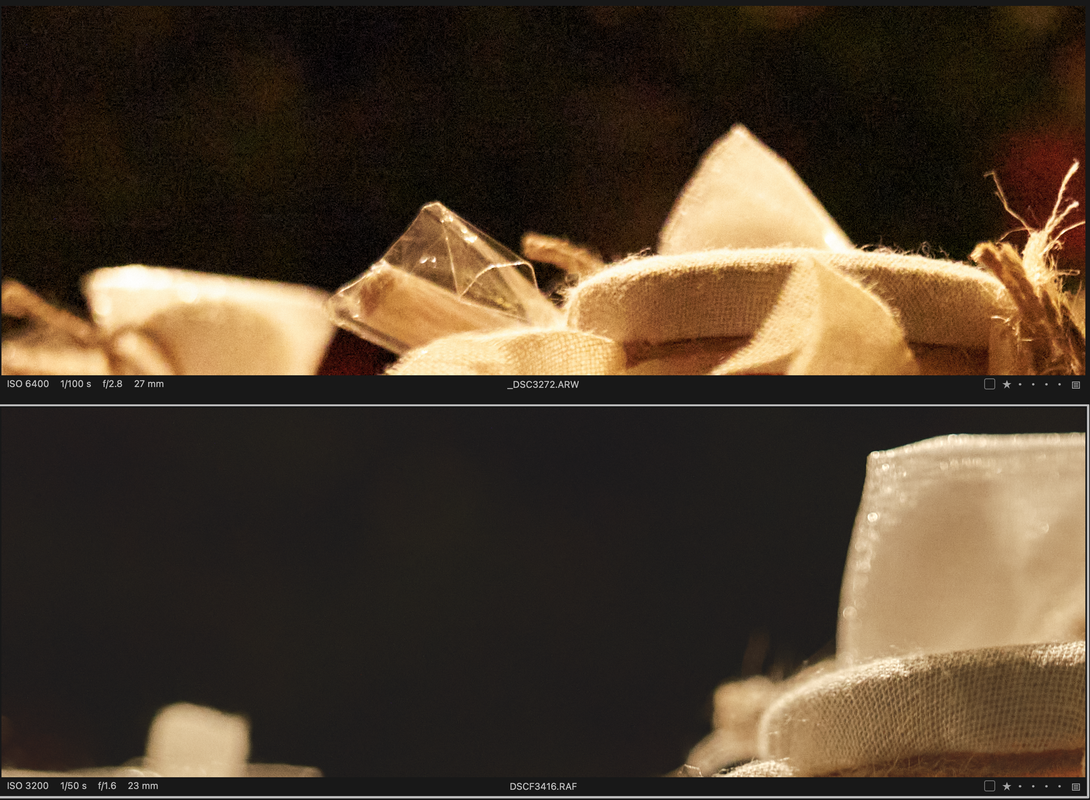
Task: Set four-star rating on DSCF3416.RAF
Action: click(1046, 786)
